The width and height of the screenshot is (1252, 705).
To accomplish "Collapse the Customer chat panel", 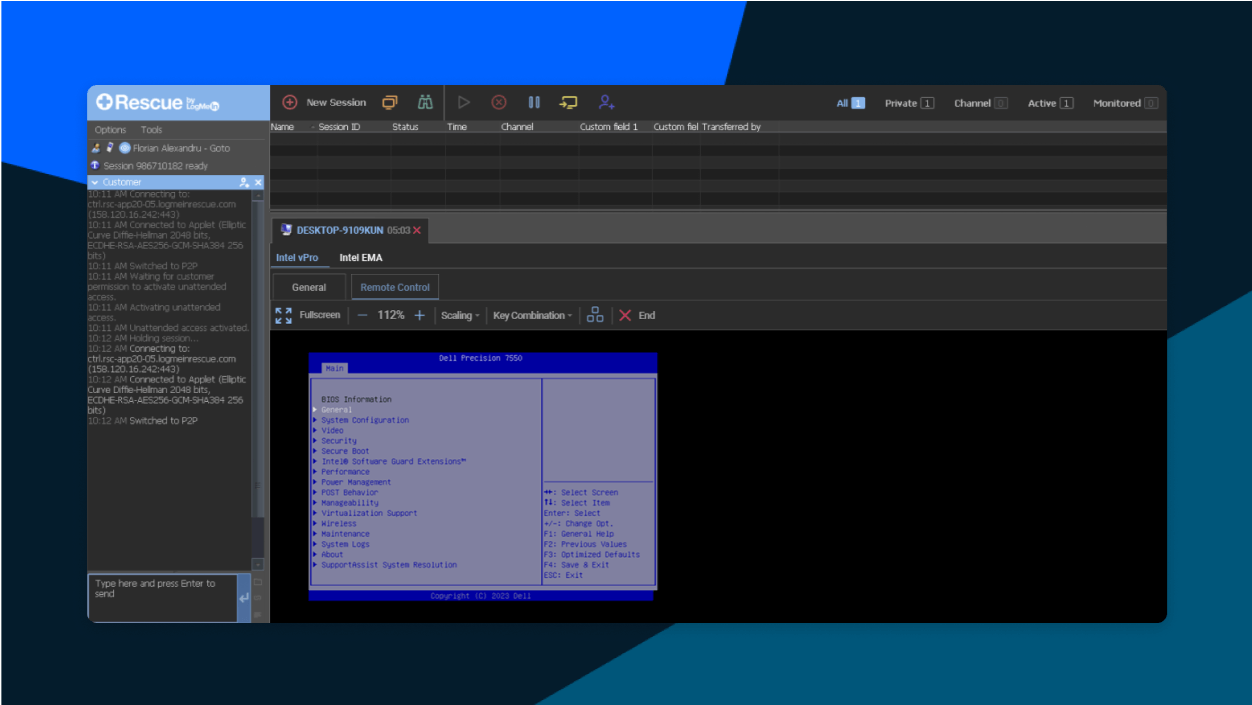I will pos(97,181).
